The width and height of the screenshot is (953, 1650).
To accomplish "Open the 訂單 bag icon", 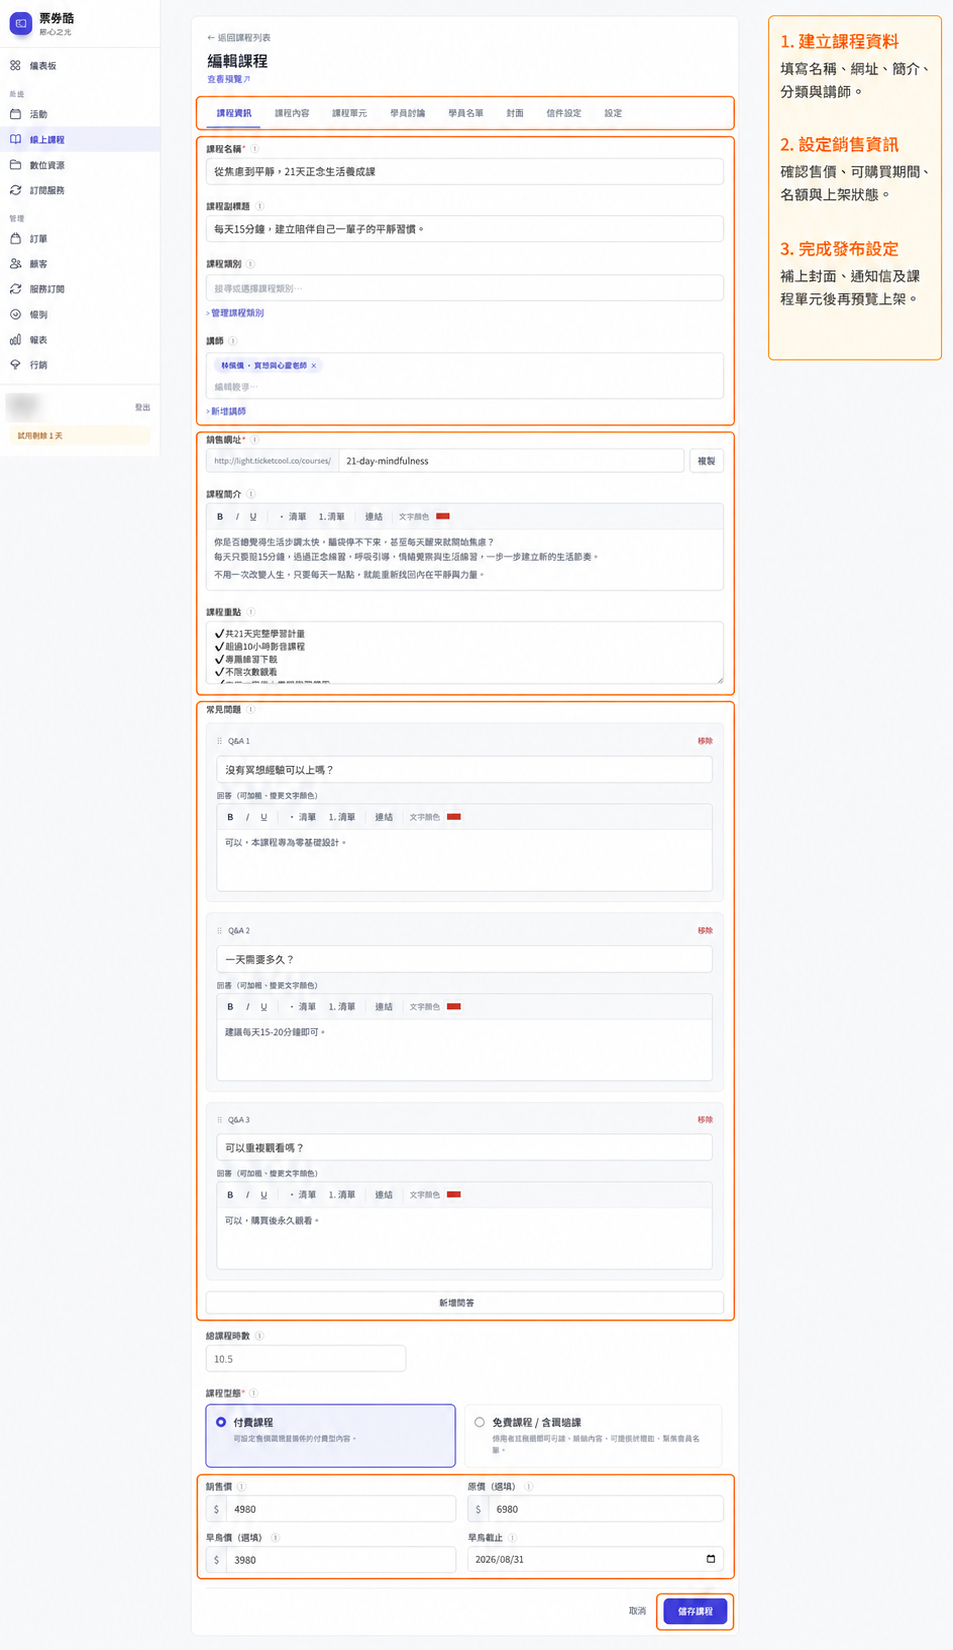I will coord(15,239).
